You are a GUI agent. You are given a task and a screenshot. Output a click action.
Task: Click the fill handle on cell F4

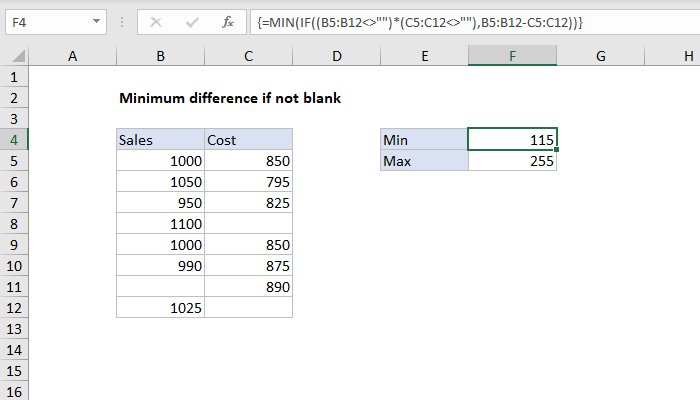coord(556,150)
